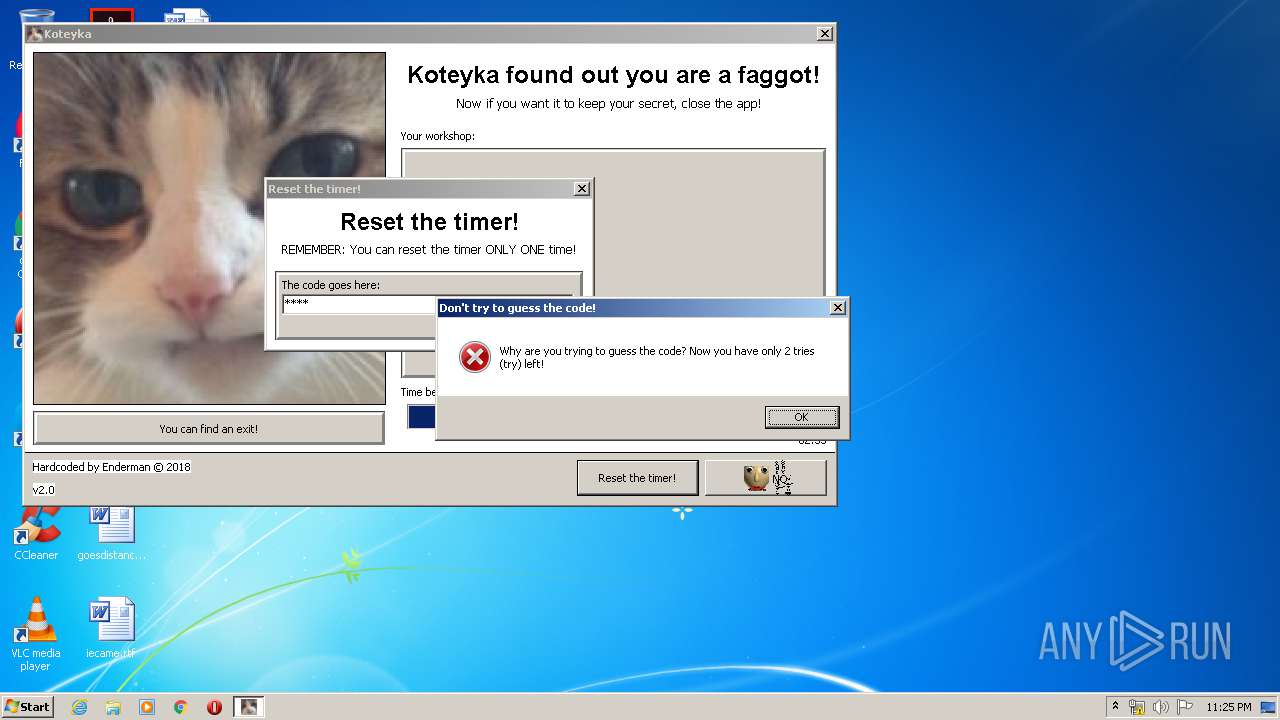
Task: Open Action Center flag icon
Action: 1184,707
